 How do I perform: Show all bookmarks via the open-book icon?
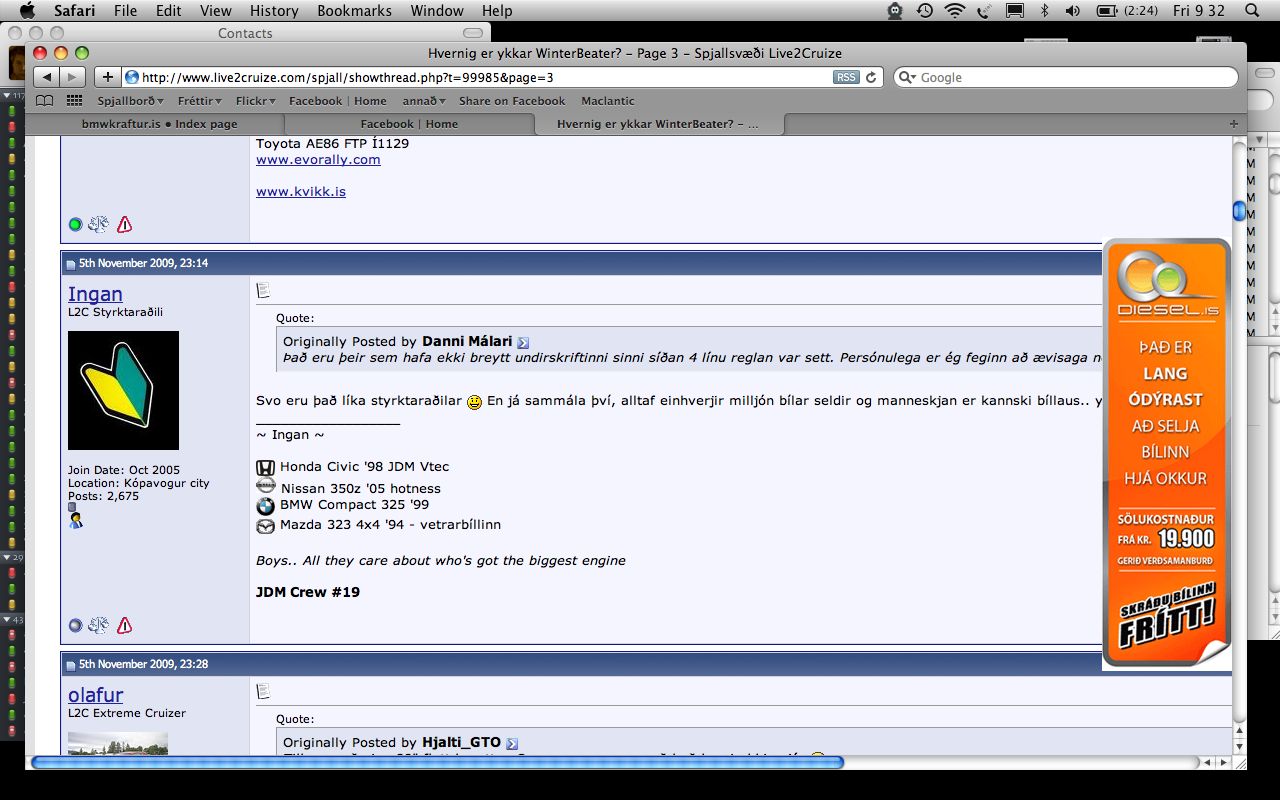(45, 101)
